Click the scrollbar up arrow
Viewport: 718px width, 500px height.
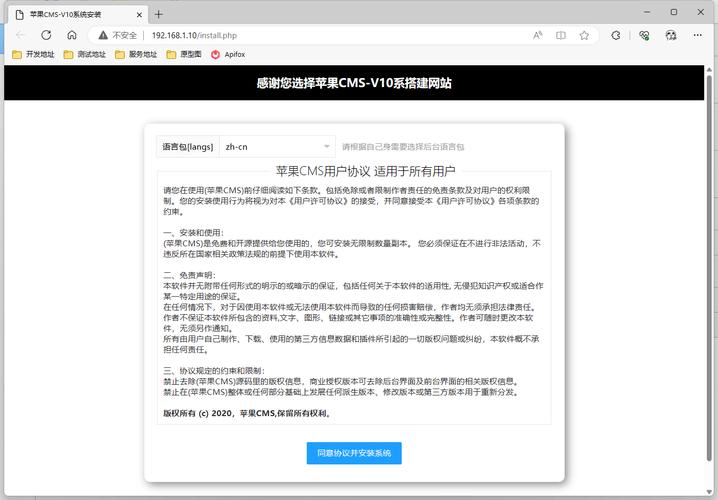[x=709, y=70]
